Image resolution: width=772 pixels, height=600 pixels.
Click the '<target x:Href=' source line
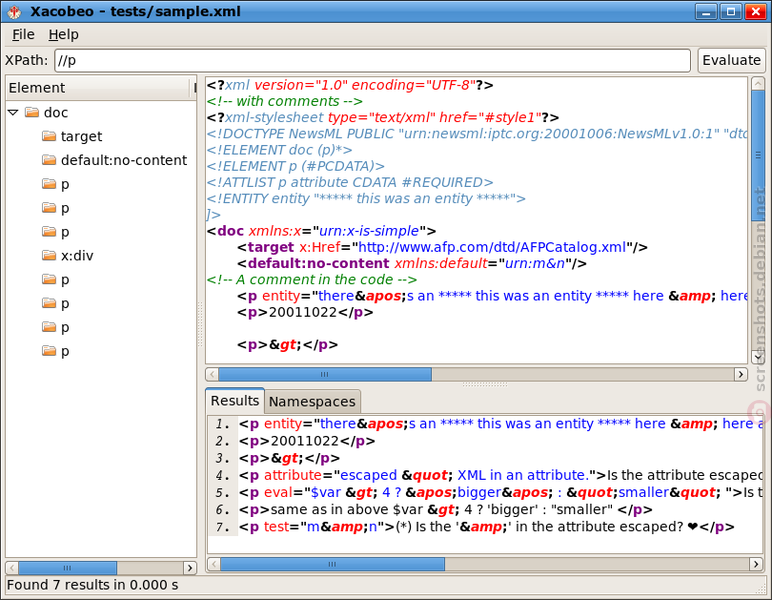point(442,248)
